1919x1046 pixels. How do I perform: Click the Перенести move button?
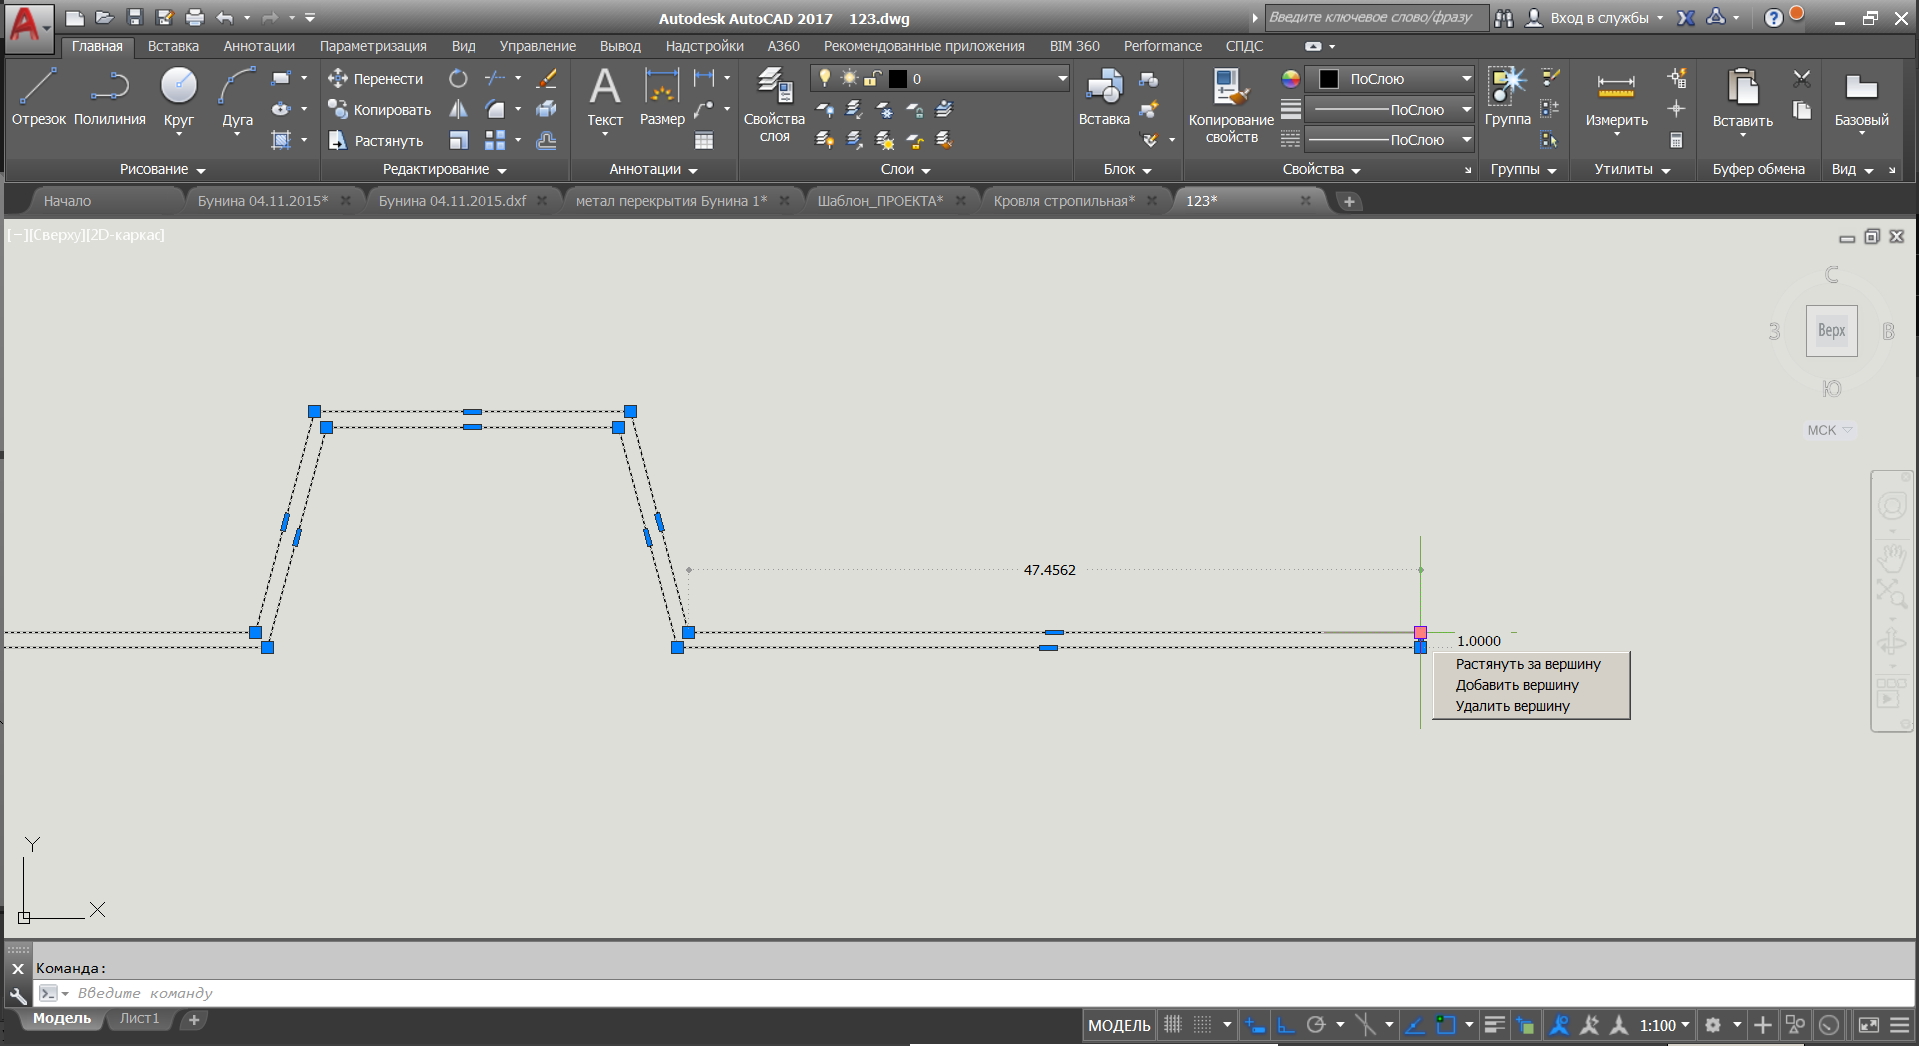(376, 79)
